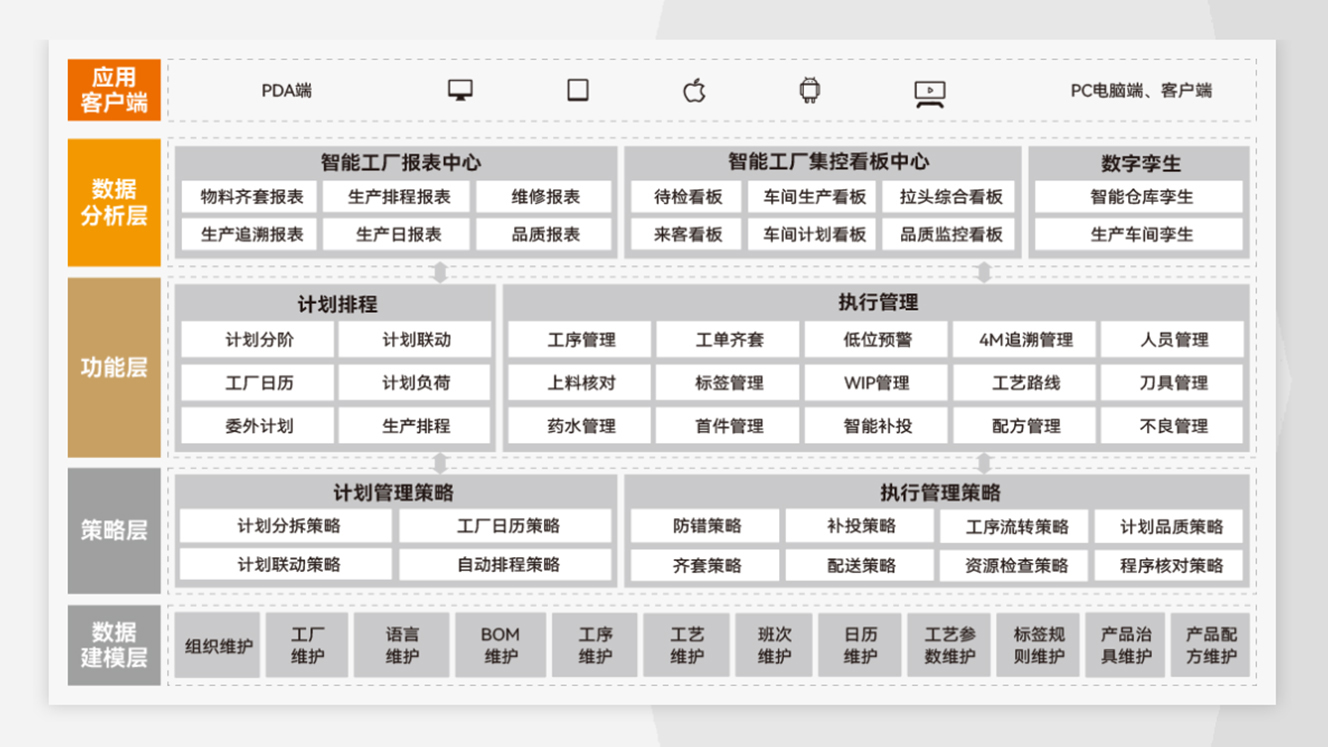Select the Android client icon
Viewport: 1328px width, 747px height.
(808, 90)
